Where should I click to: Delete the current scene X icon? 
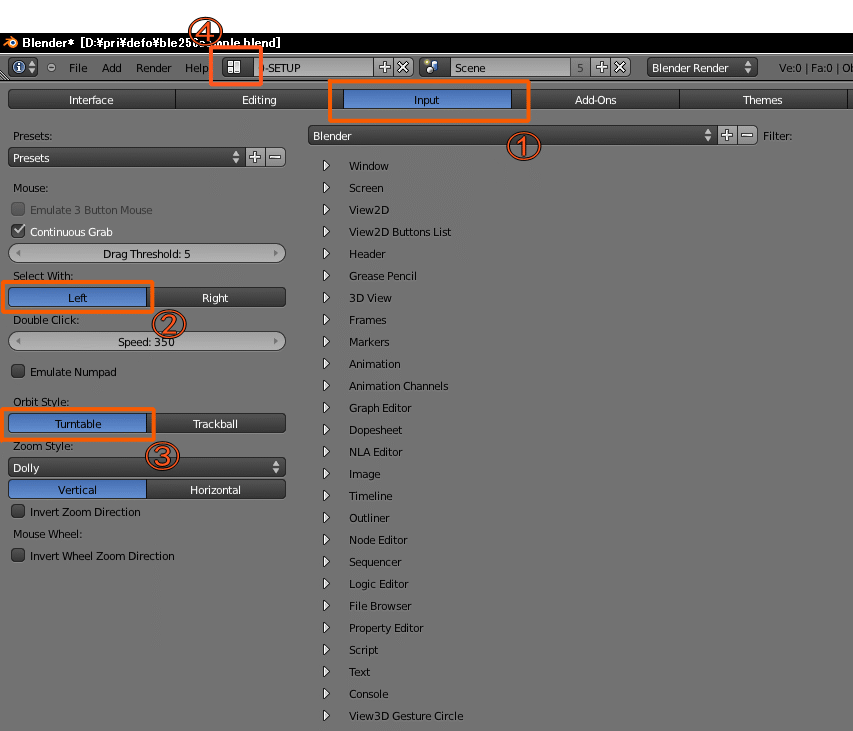(x=620, y=67)
